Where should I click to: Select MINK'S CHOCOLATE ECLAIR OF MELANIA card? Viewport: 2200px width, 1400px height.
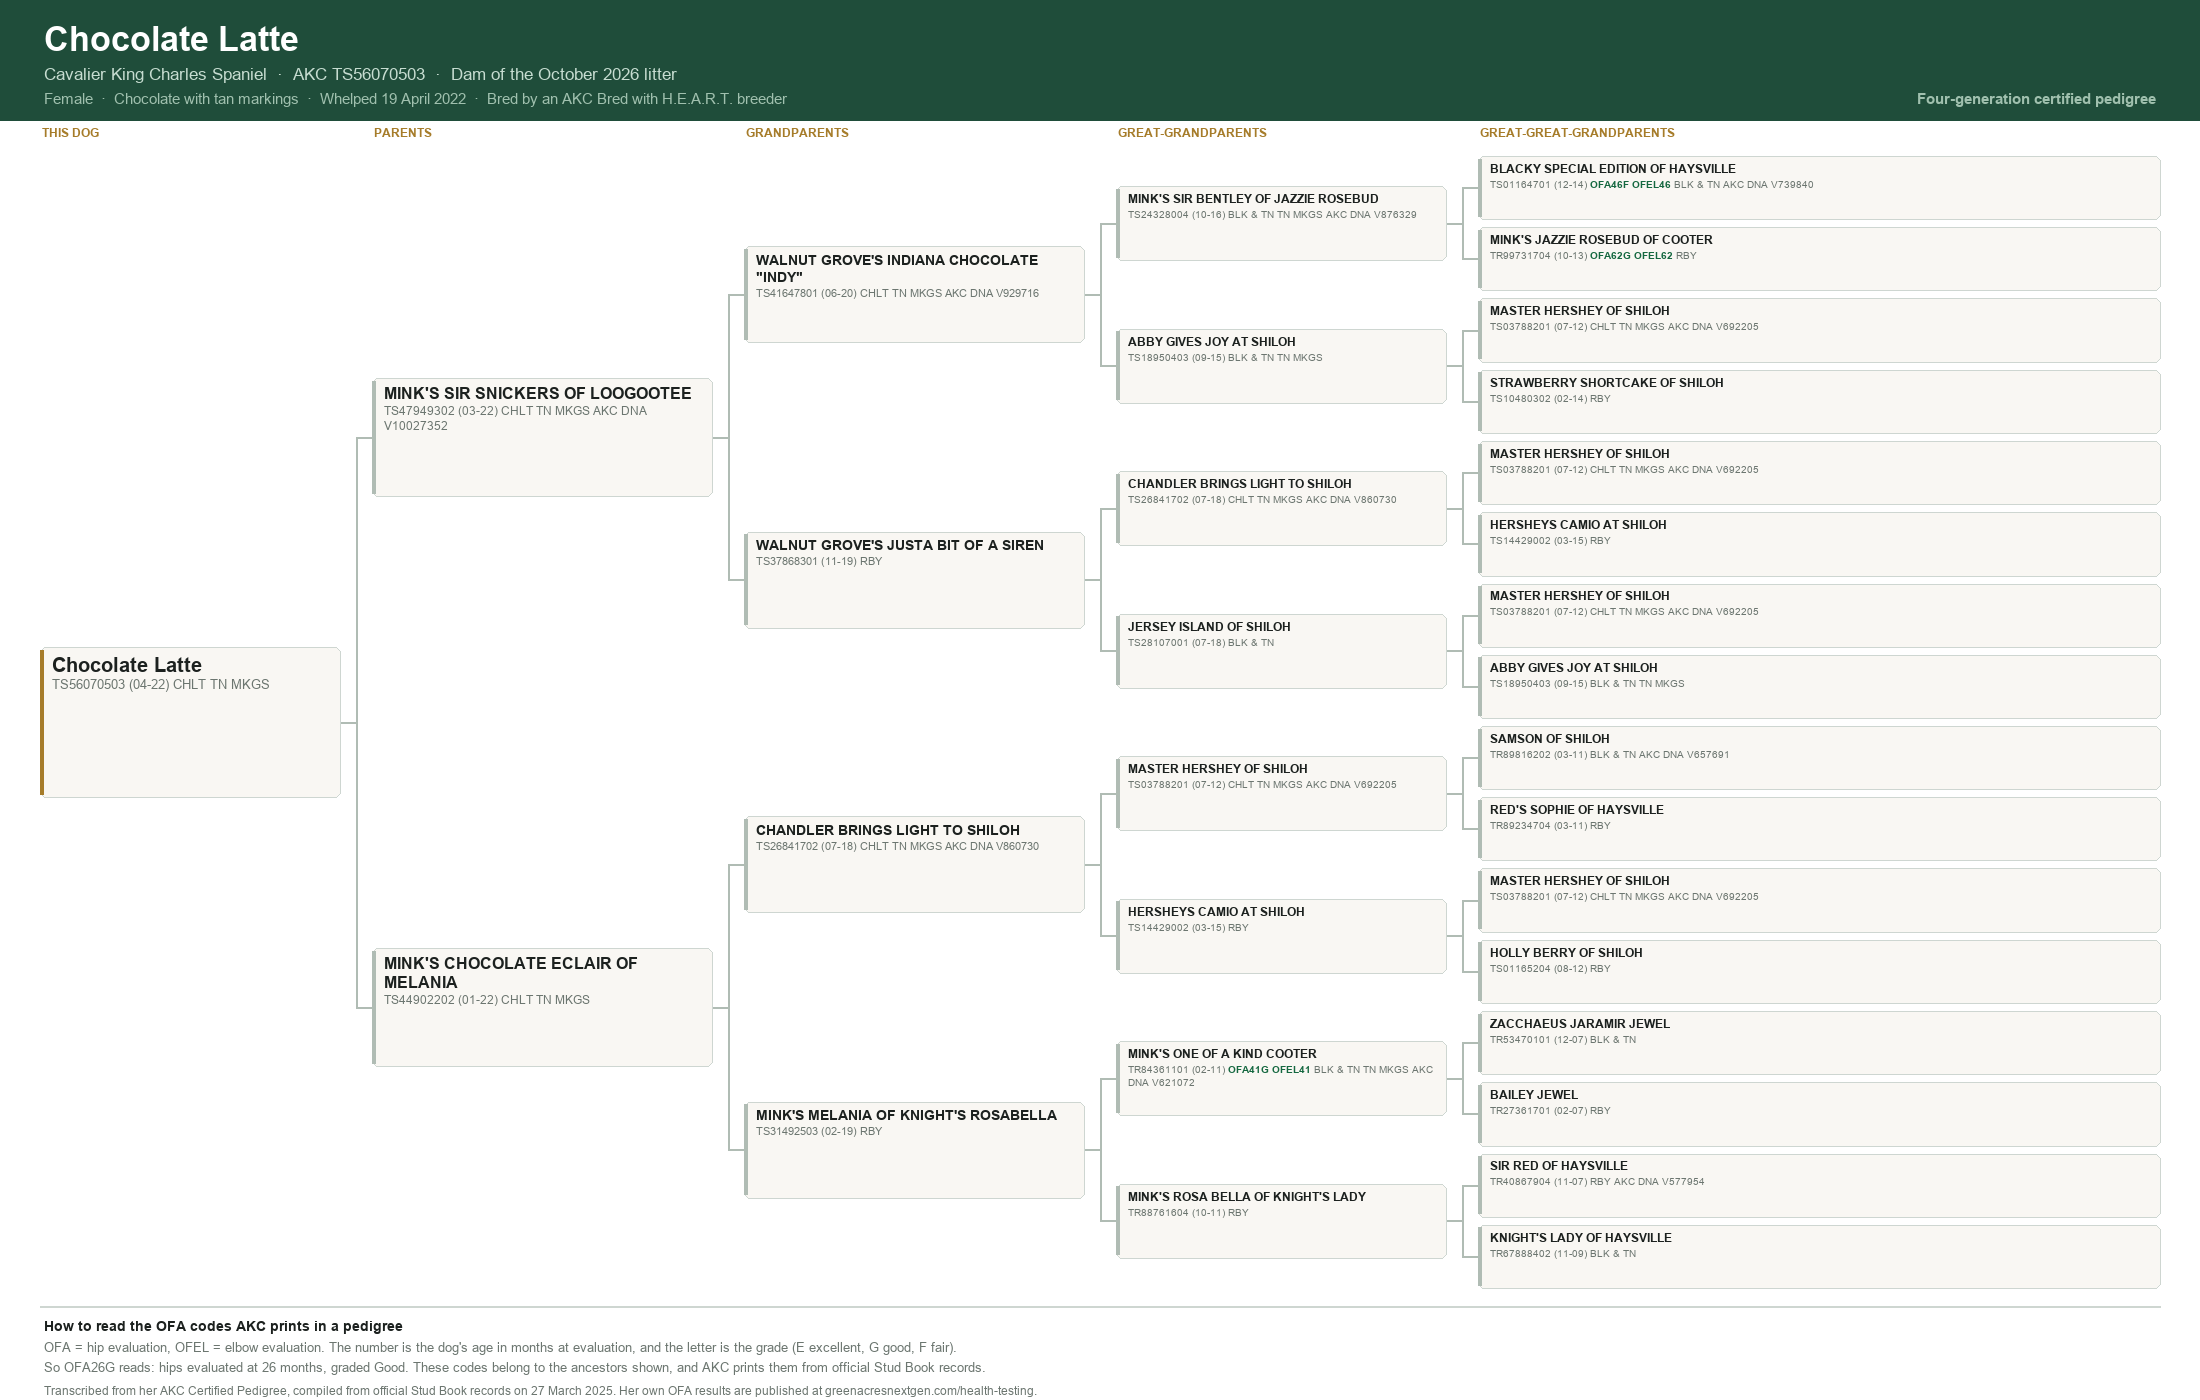[542, 1007]
